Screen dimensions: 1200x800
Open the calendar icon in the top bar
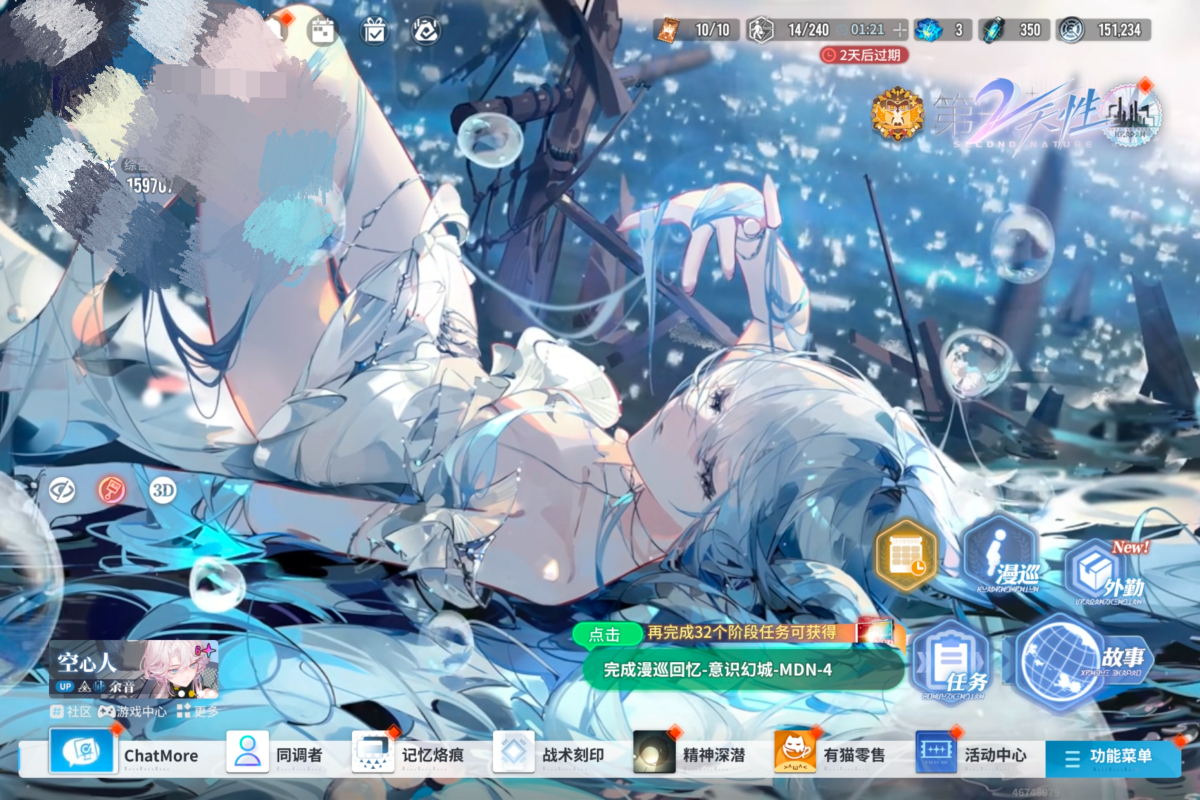point(323,31)
